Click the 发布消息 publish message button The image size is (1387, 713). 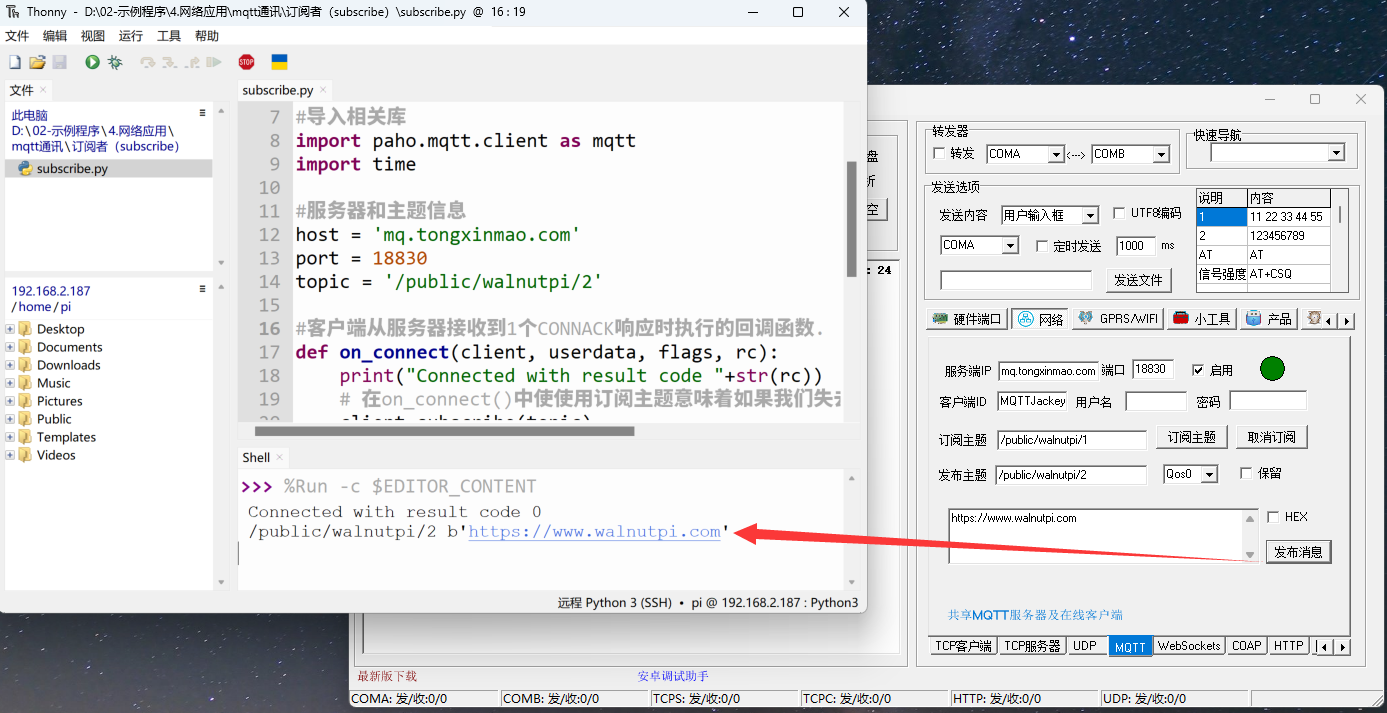1298,551
